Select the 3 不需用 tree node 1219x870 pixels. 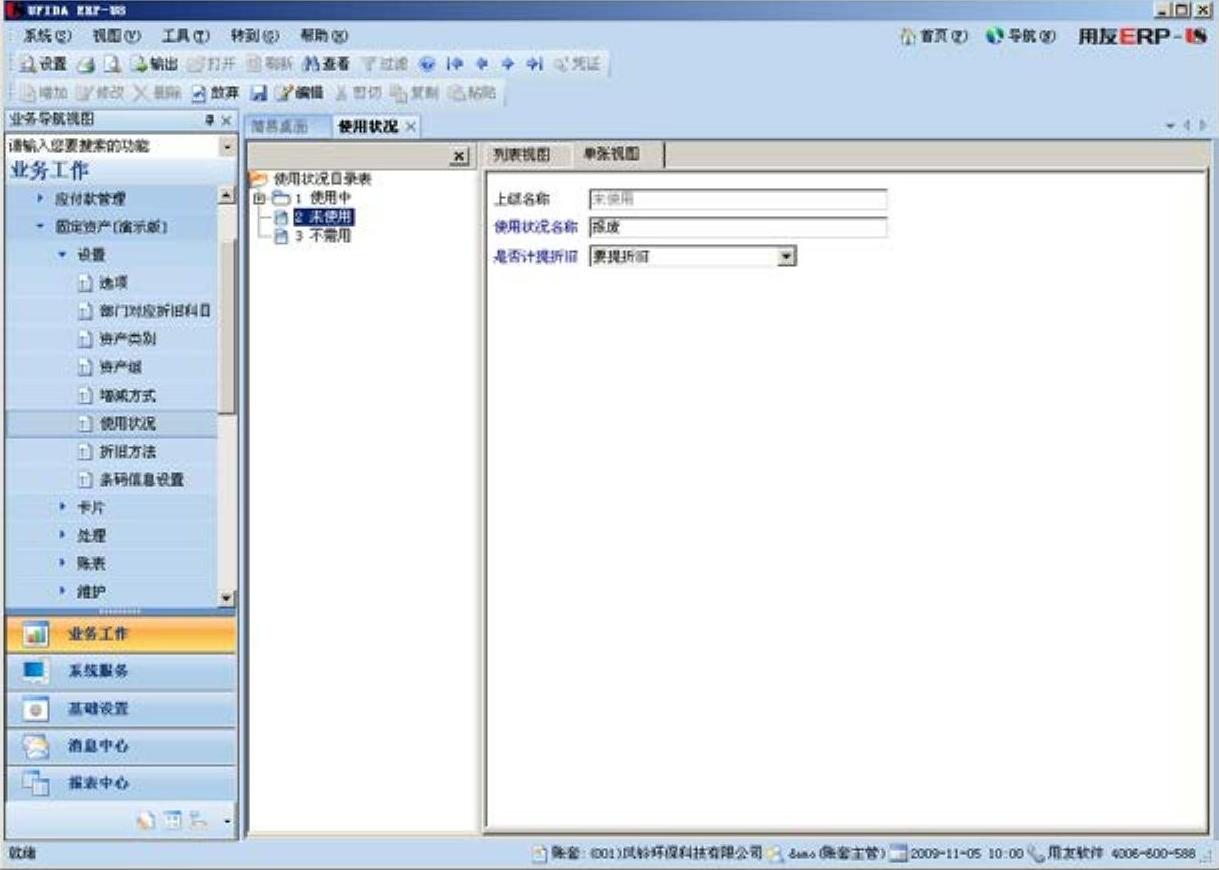(x=322, y=236)
